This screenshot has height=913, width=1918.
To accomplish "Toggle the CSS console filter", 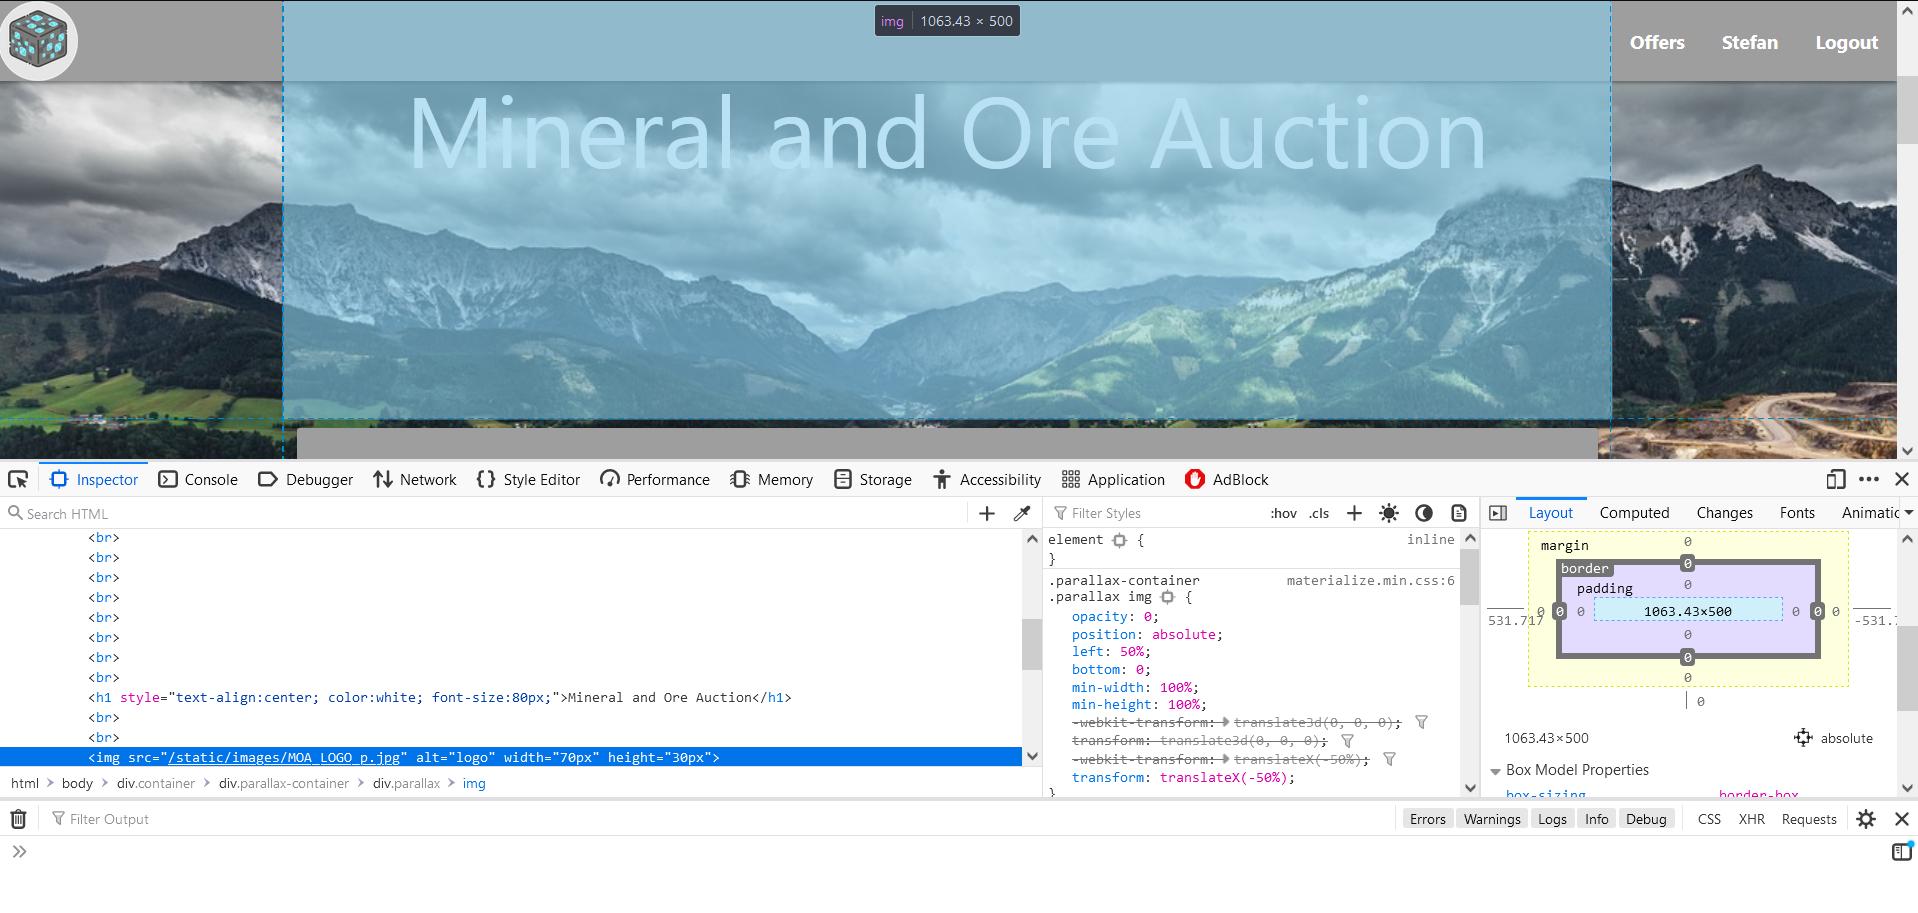I will pyautogui.click(x=1709, y=819).
